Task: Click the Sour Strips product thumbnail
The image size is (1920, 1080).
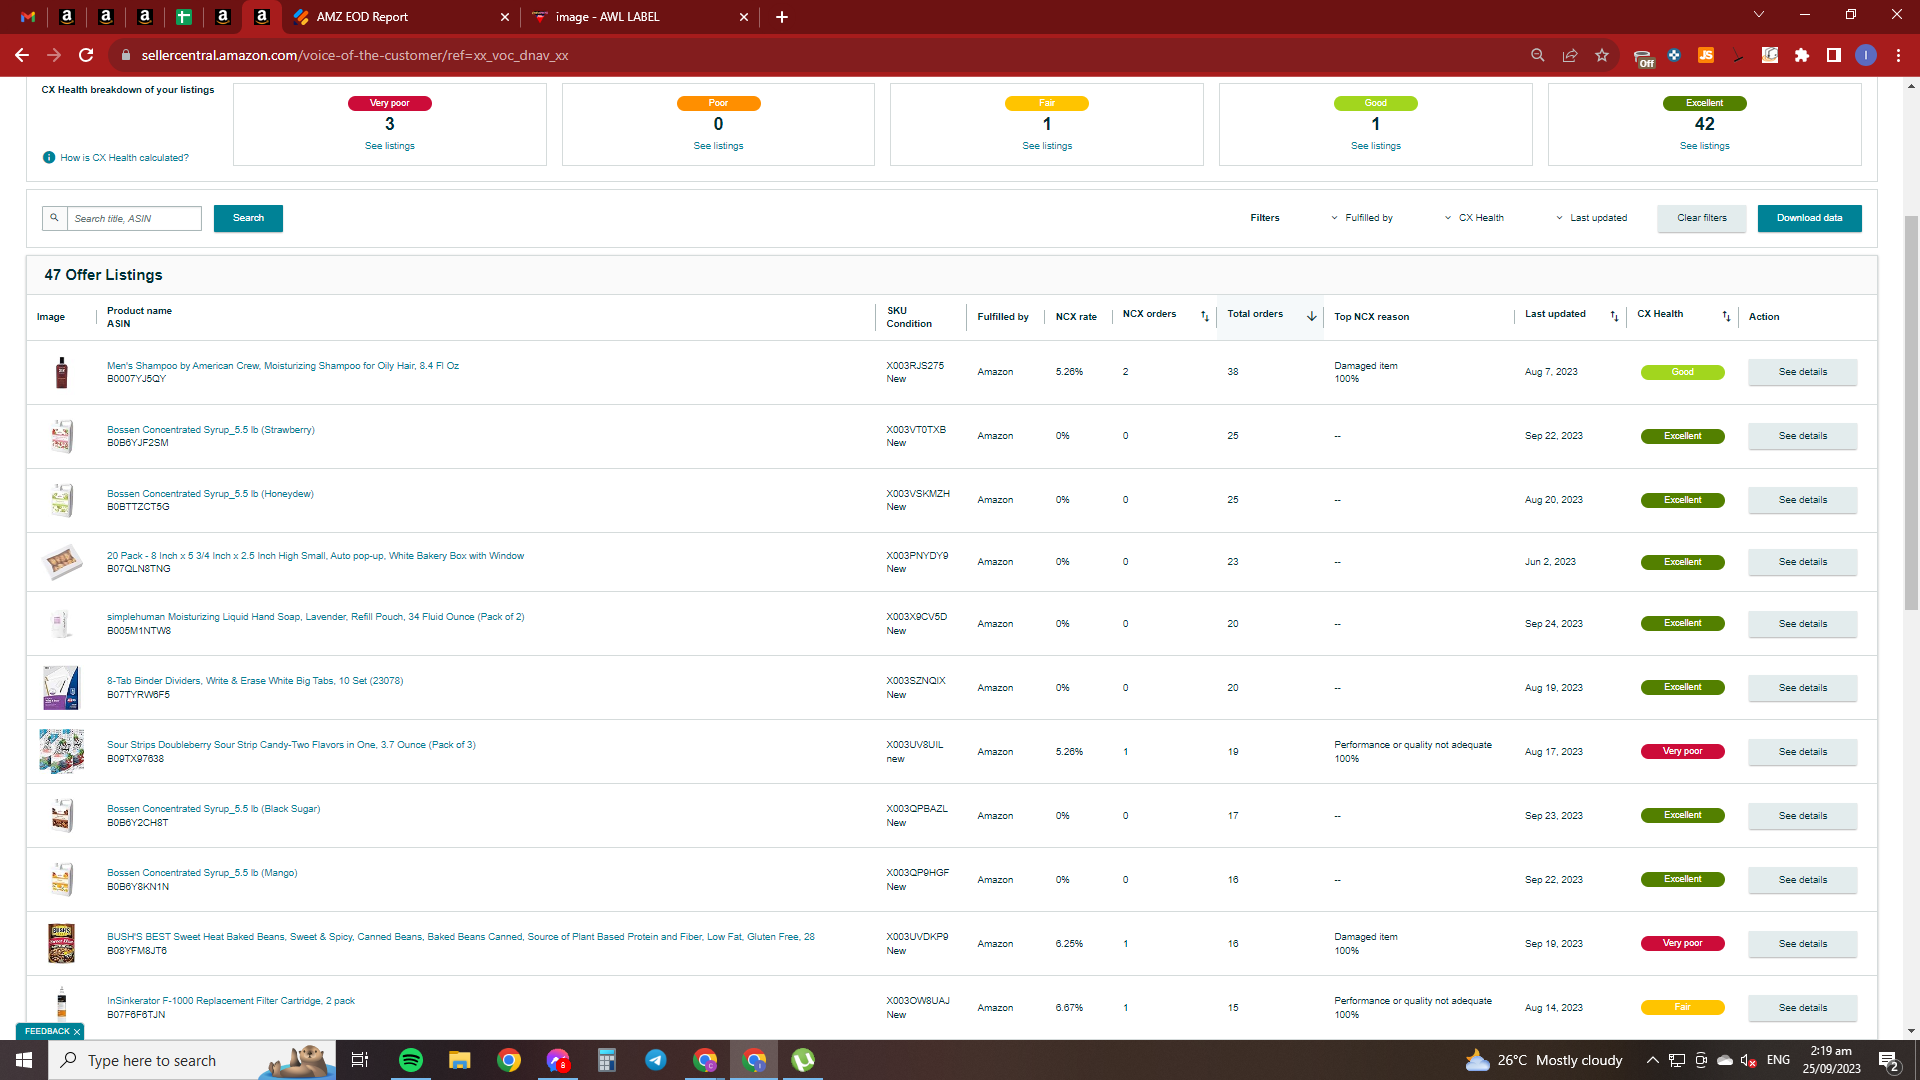Action: pyautogui.click(x=61, y=752)
